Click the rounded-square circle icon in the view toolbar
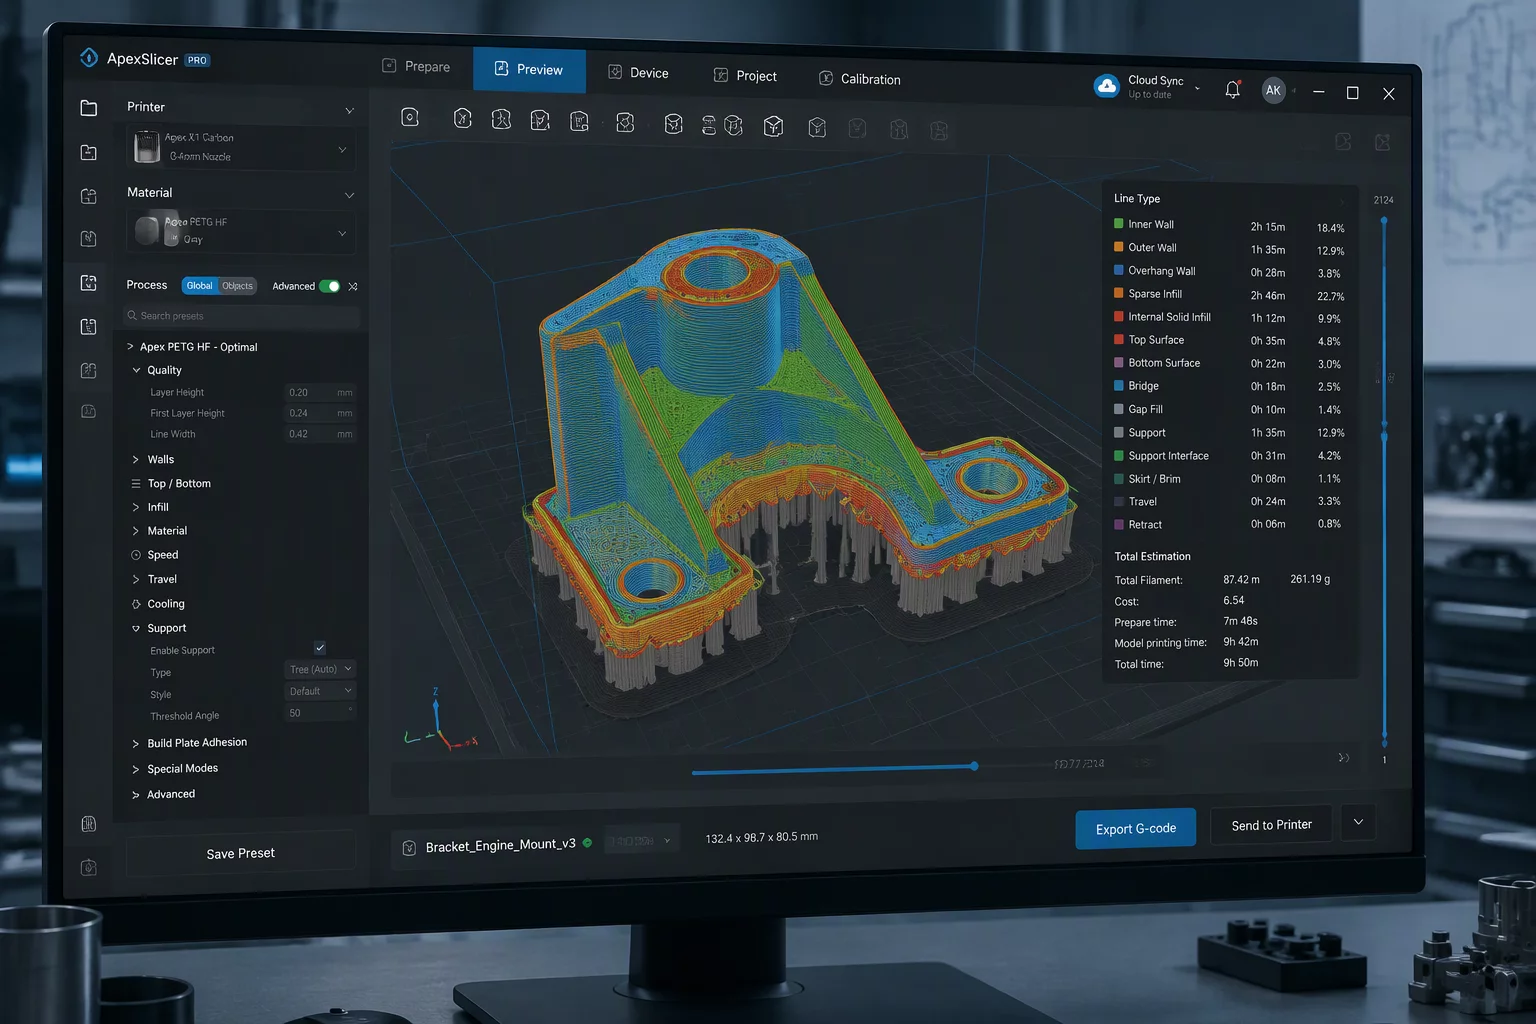The width and height of the screenshot is (1536, 1024). pyautogui.click(x=410, y=117)
